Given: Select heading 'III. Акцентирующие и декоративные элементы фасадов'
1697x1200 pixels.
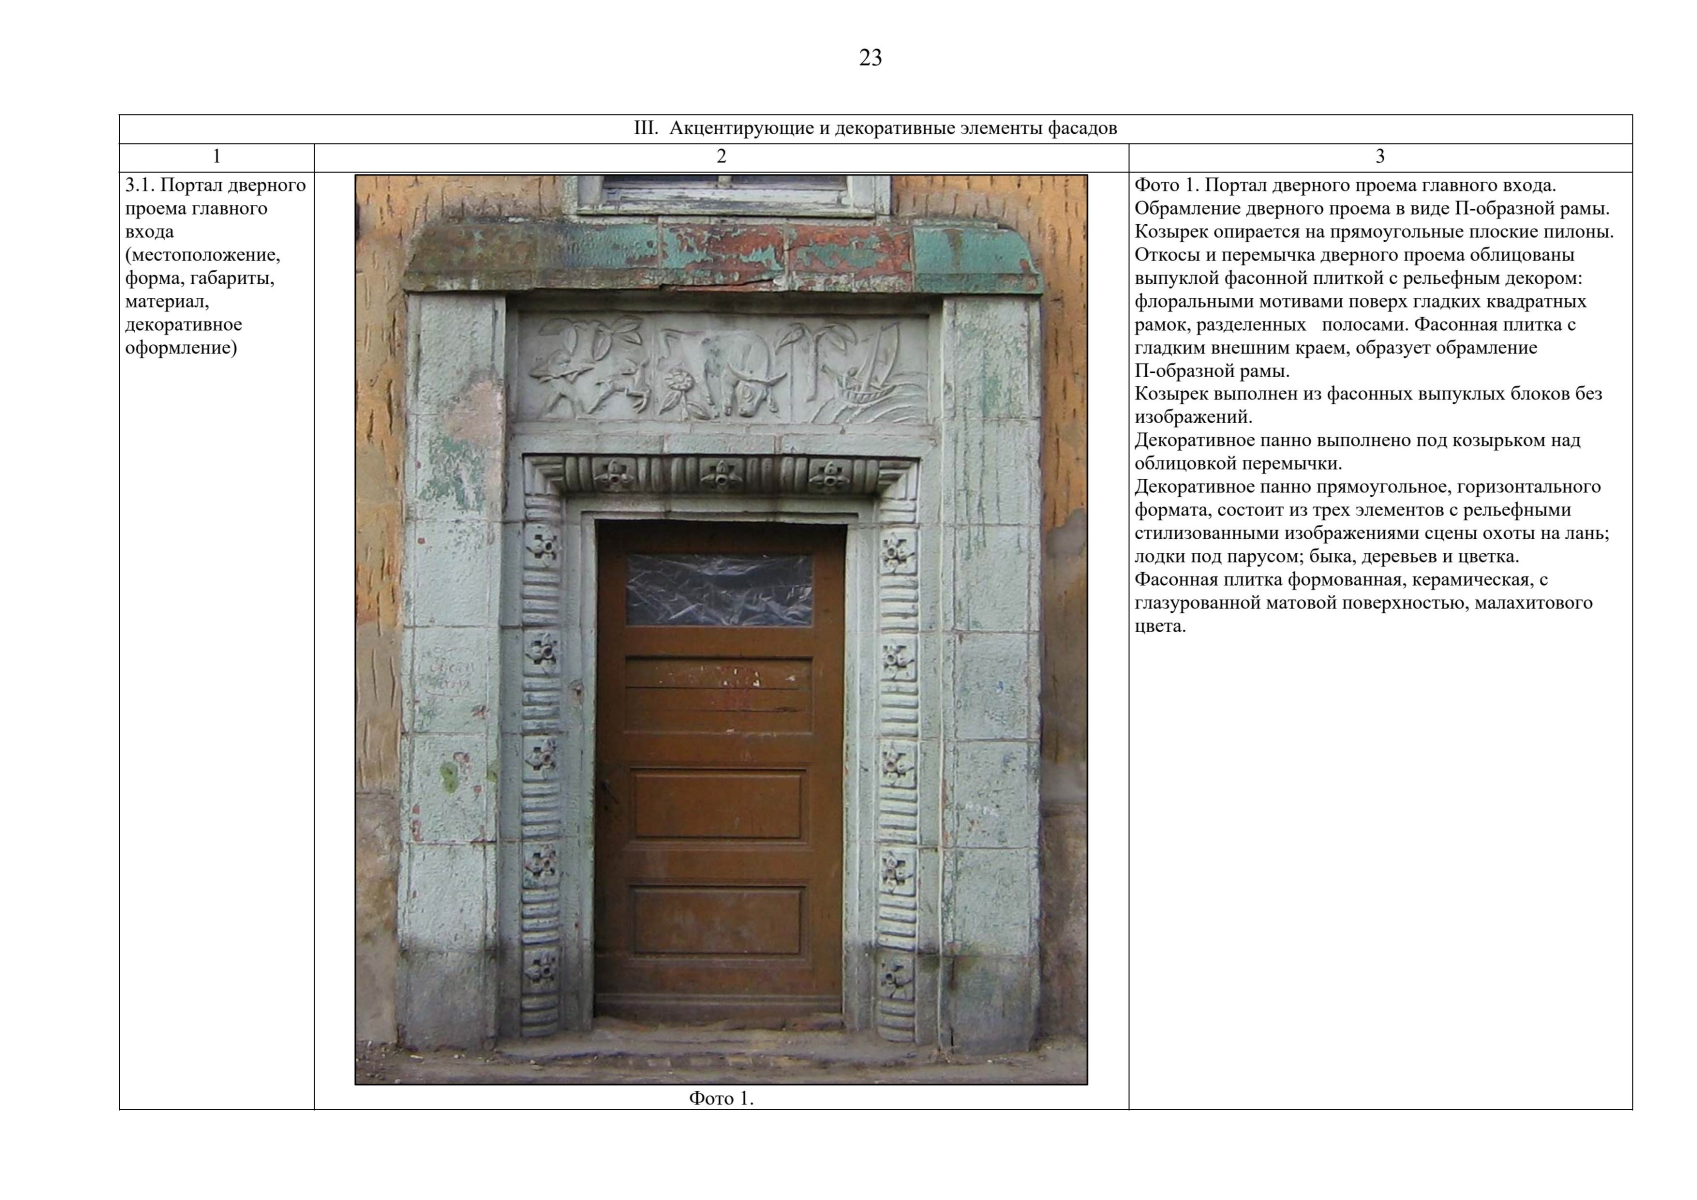Looking at the screenshot, I should [x=875, y=128].
